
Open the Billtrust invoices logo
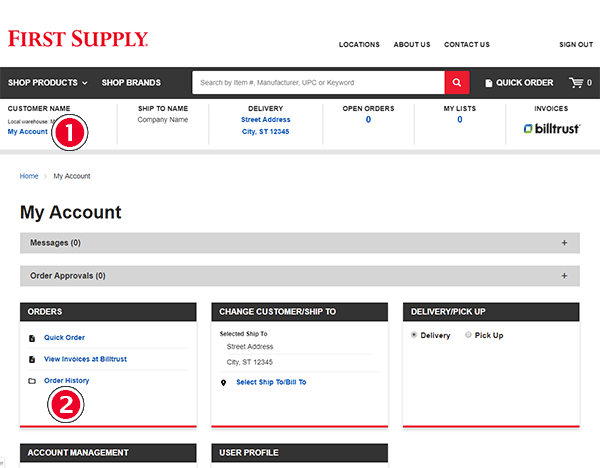point(551,128)
